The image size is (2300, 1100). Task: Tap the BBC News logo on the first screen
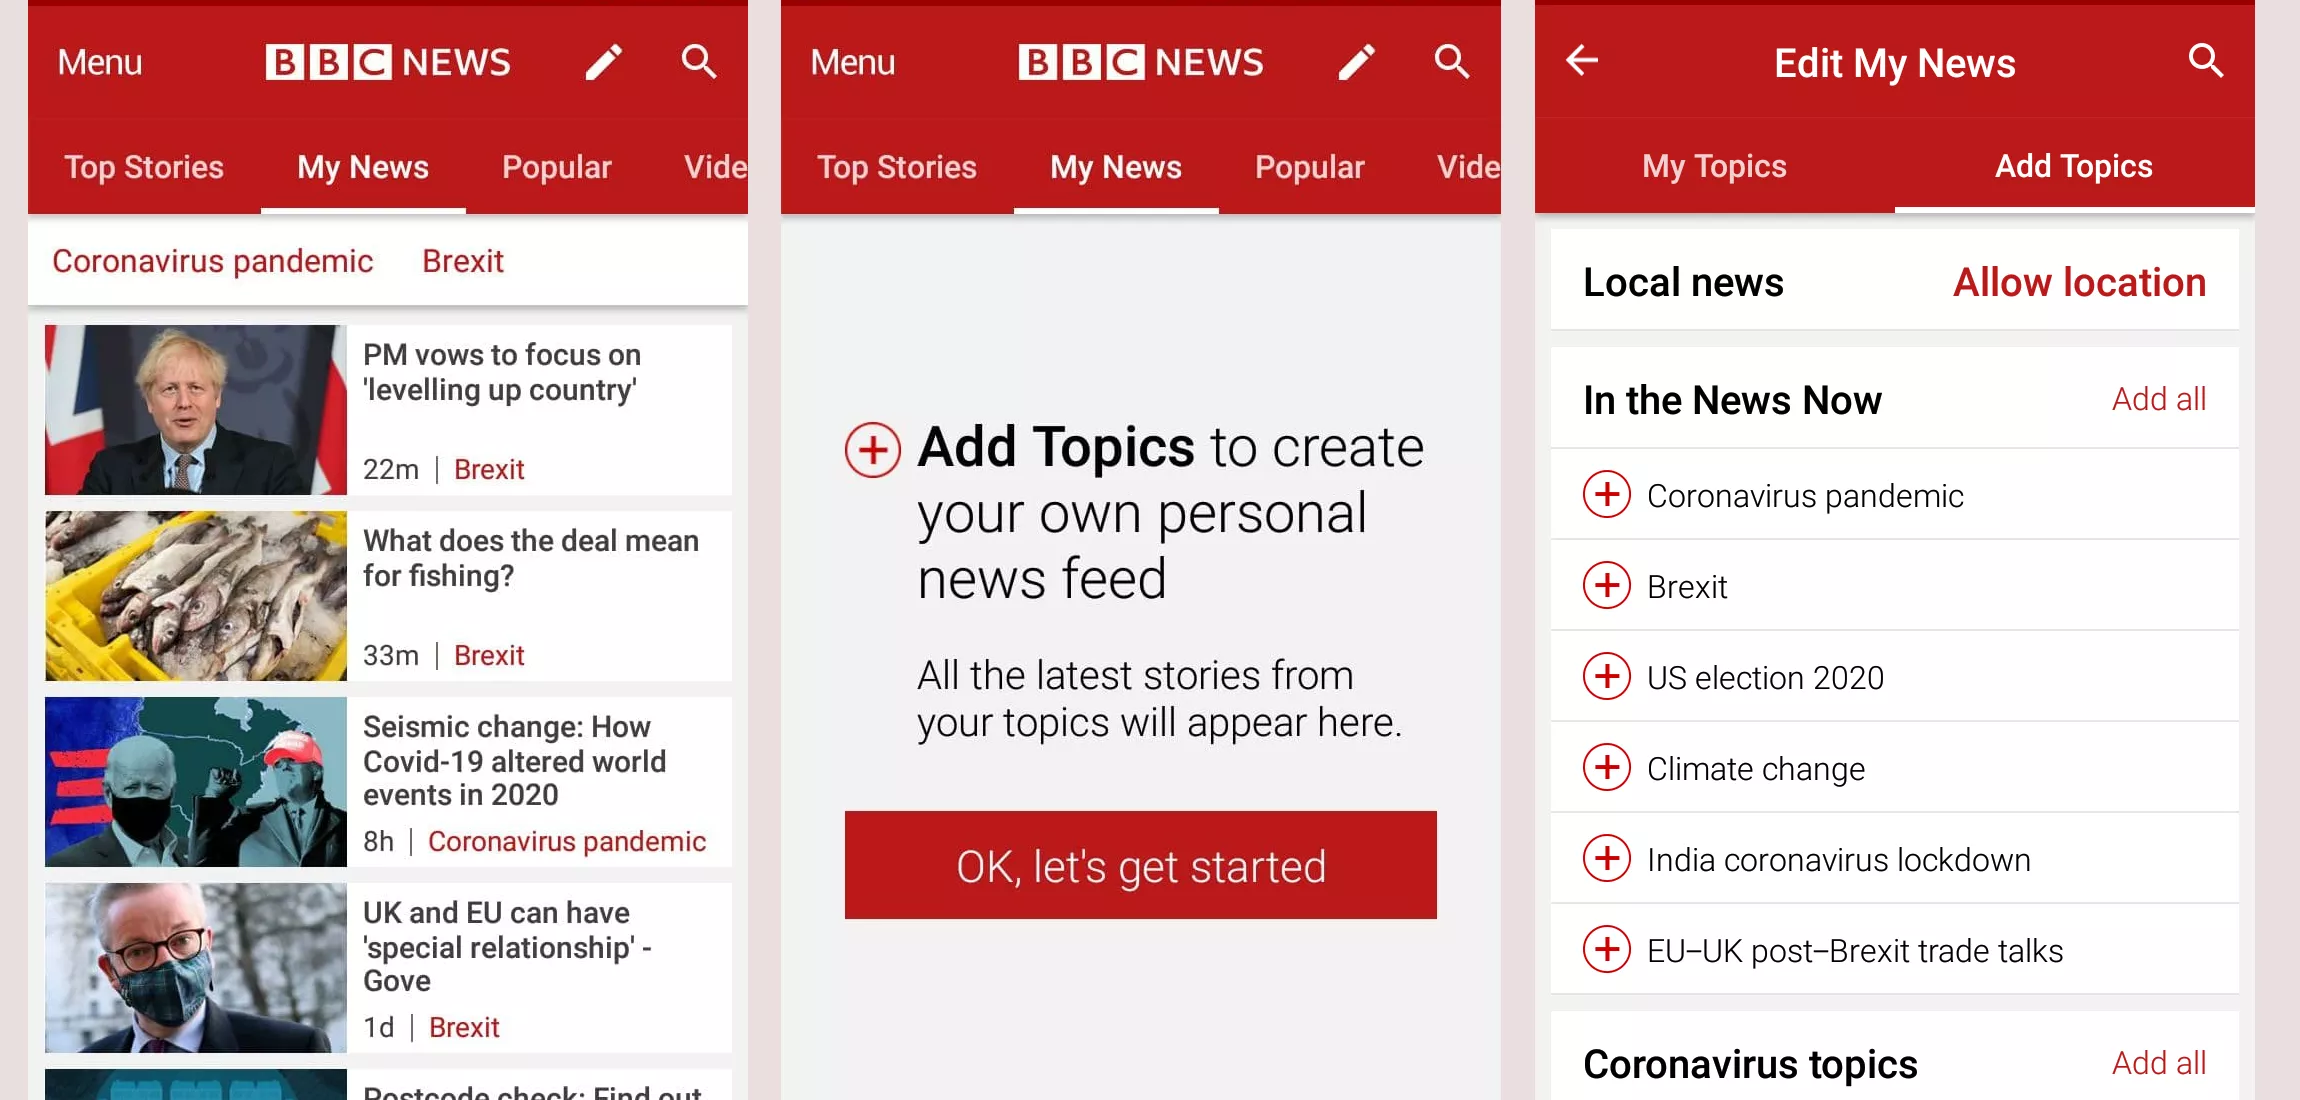tap(388, 62)
